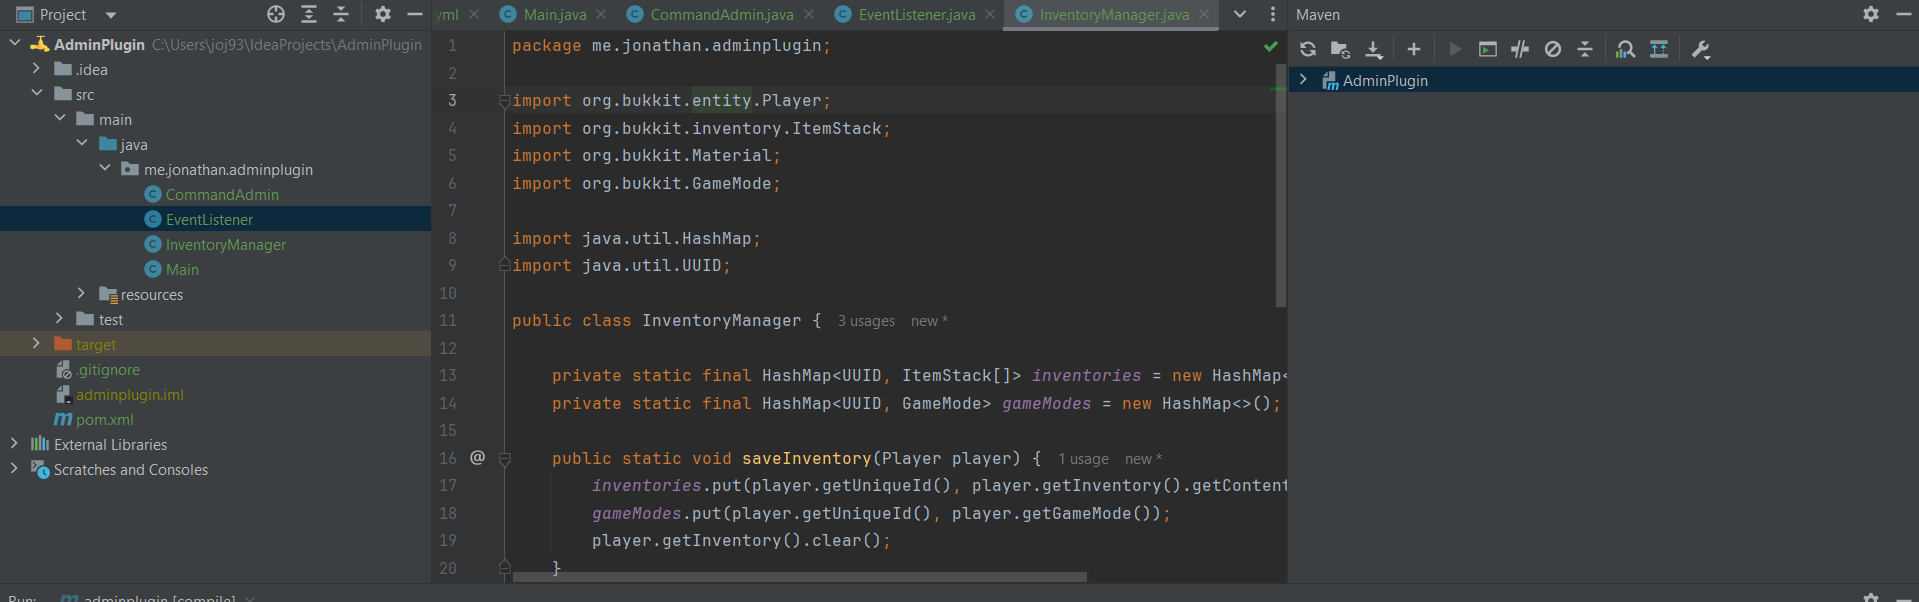
Task: Open Maven Settings wrench menu
Action: pyautogui.click(x=1700, y=49)
